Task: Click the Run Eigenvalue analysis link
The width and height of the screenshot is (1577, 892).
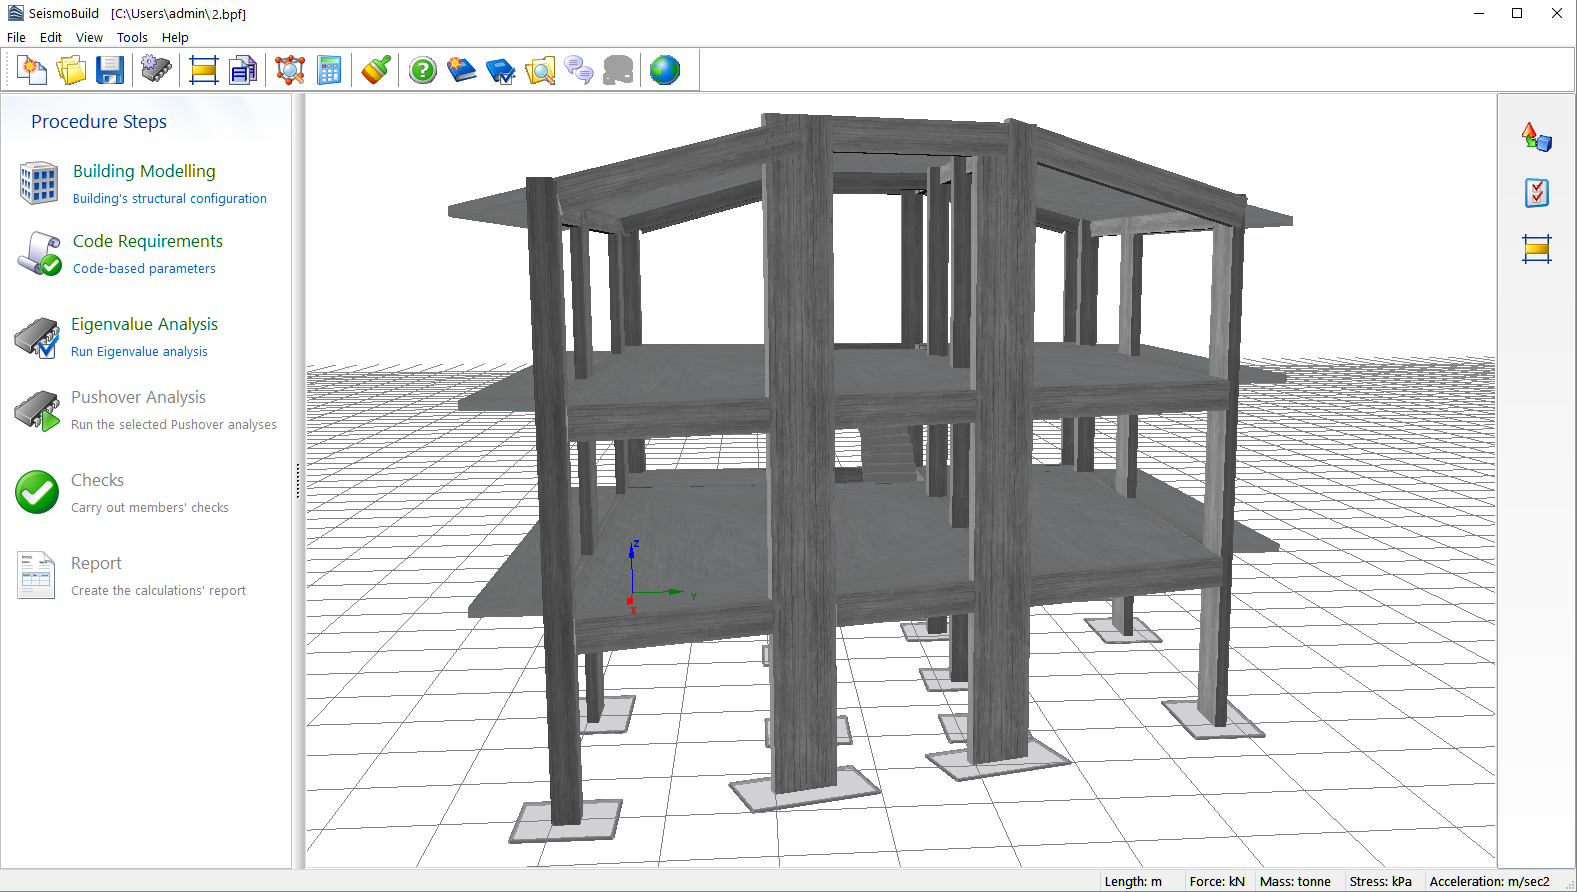Action: point(139,352)
